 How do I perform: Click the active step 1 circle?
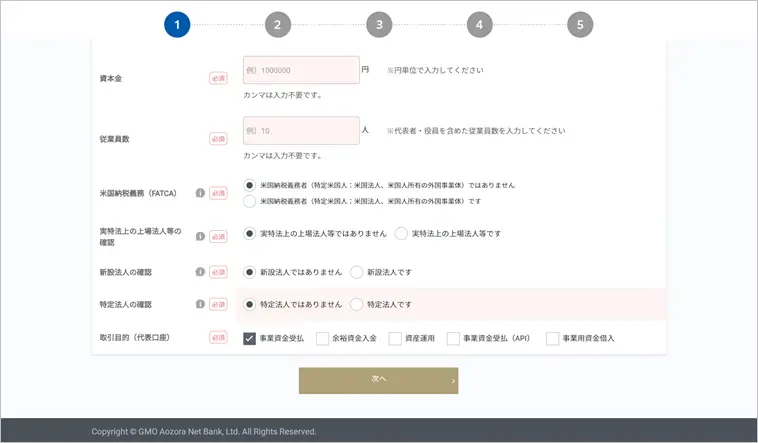pos(177,25)
